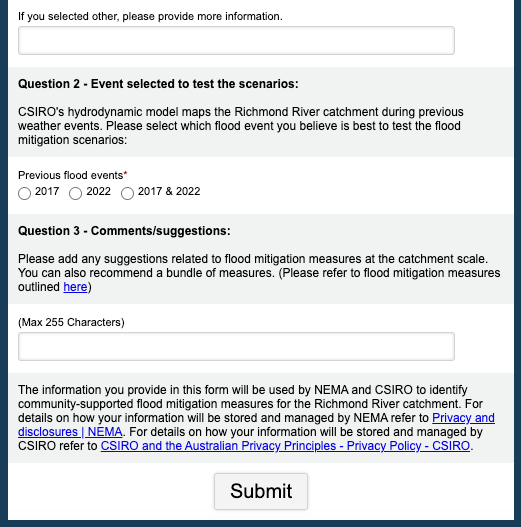Open the CSIRO Privacy Policy link

click(285, 446)
